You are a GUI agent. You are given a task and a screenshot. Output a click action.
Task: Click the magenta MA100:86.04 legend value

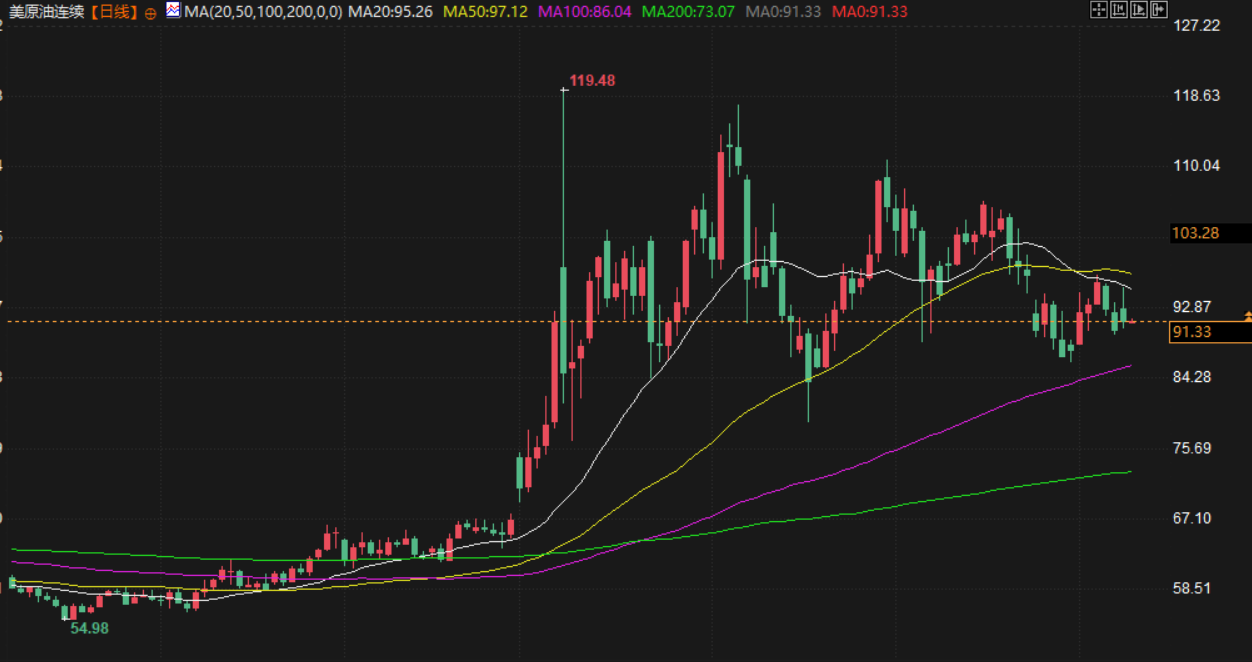pos(584,12)
